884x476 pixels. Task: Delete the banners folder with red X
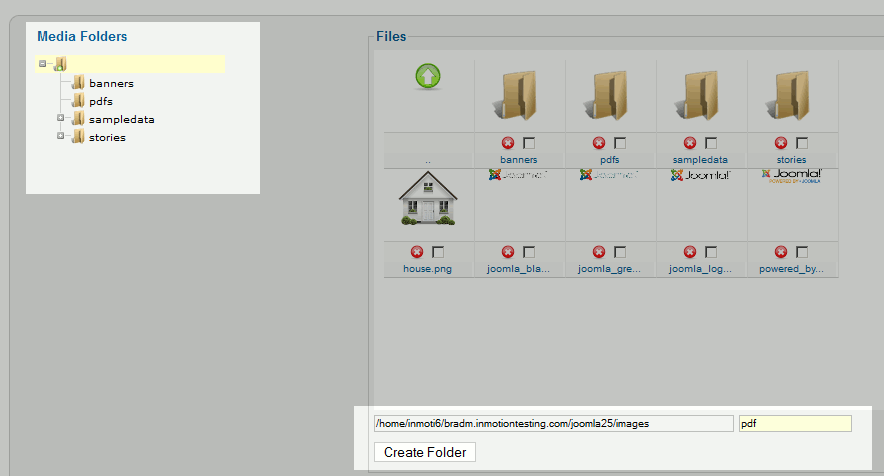[x=508, y=143]
